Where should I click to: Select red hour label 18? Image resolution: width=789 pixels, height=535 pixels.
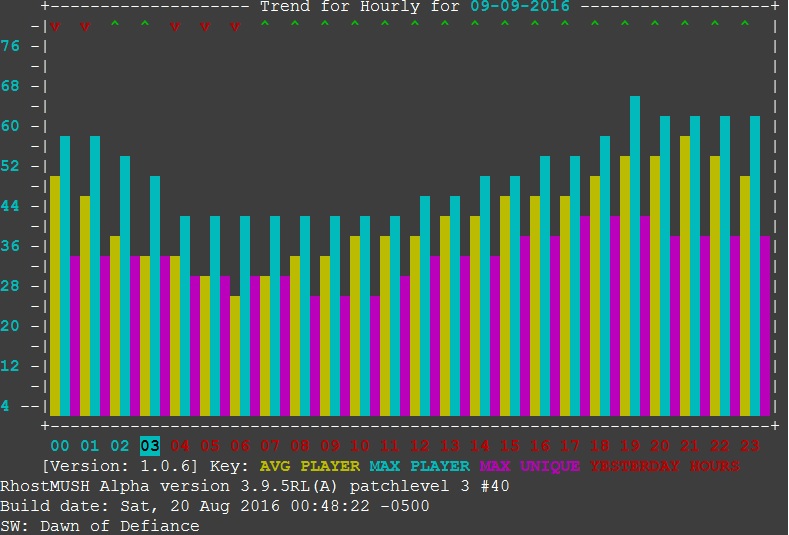(x=600, y=446)
